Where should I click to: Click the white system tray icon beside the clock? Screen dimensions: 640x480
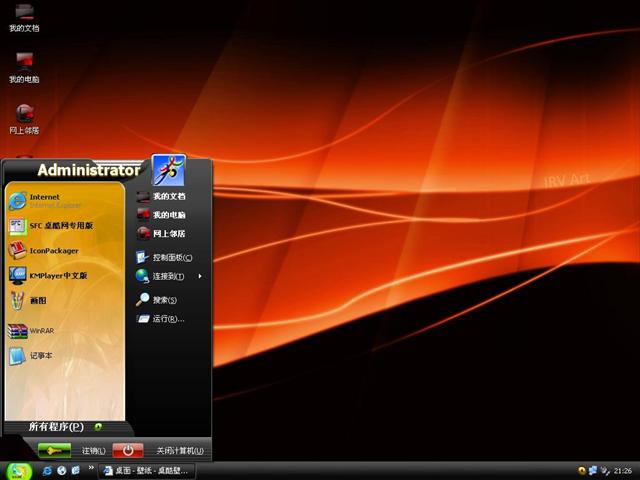tap(605, 471)
